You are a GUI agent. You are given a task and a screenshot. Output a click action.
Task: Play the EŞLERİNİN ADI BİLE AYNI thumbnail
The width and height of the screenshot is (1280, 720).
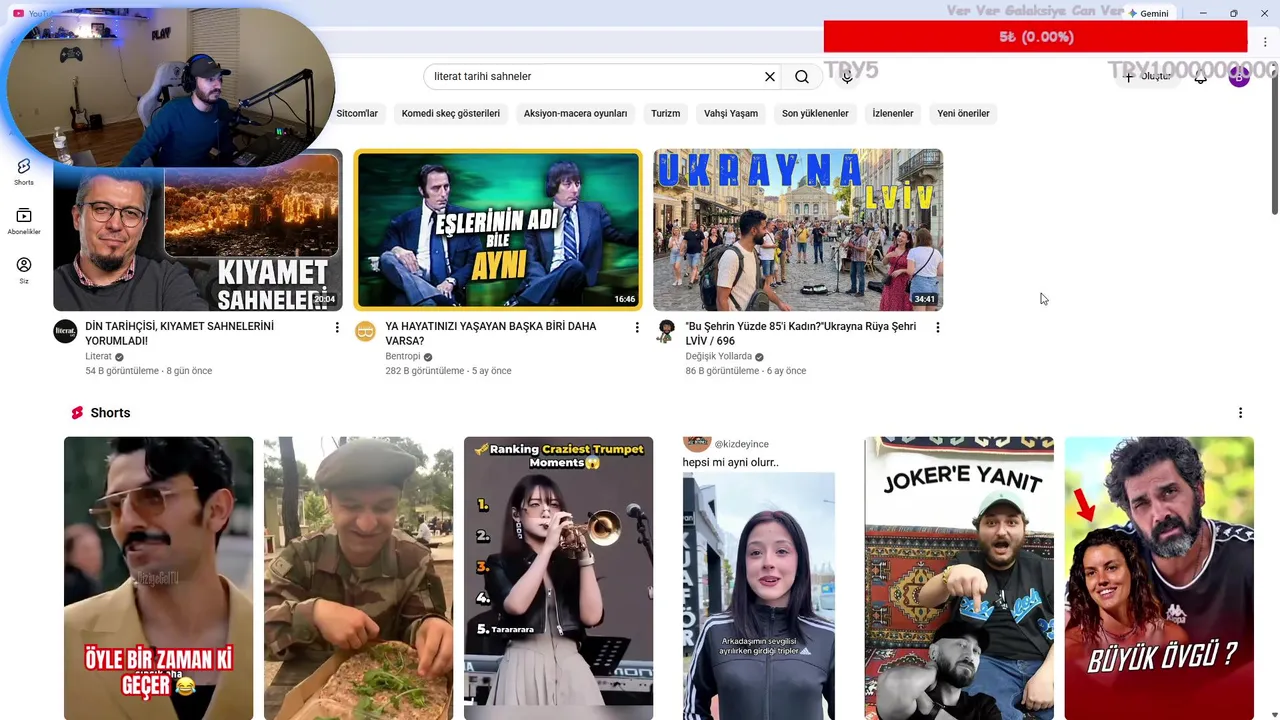tap(498, 230)
